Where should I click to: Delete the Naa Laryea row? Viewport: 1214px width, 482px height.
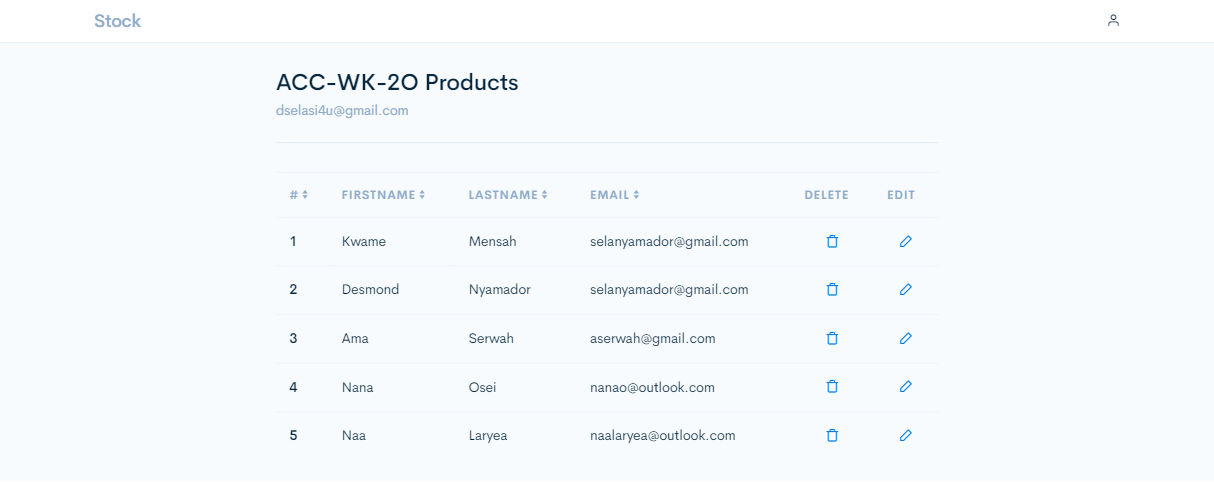[x=832, y=435]
